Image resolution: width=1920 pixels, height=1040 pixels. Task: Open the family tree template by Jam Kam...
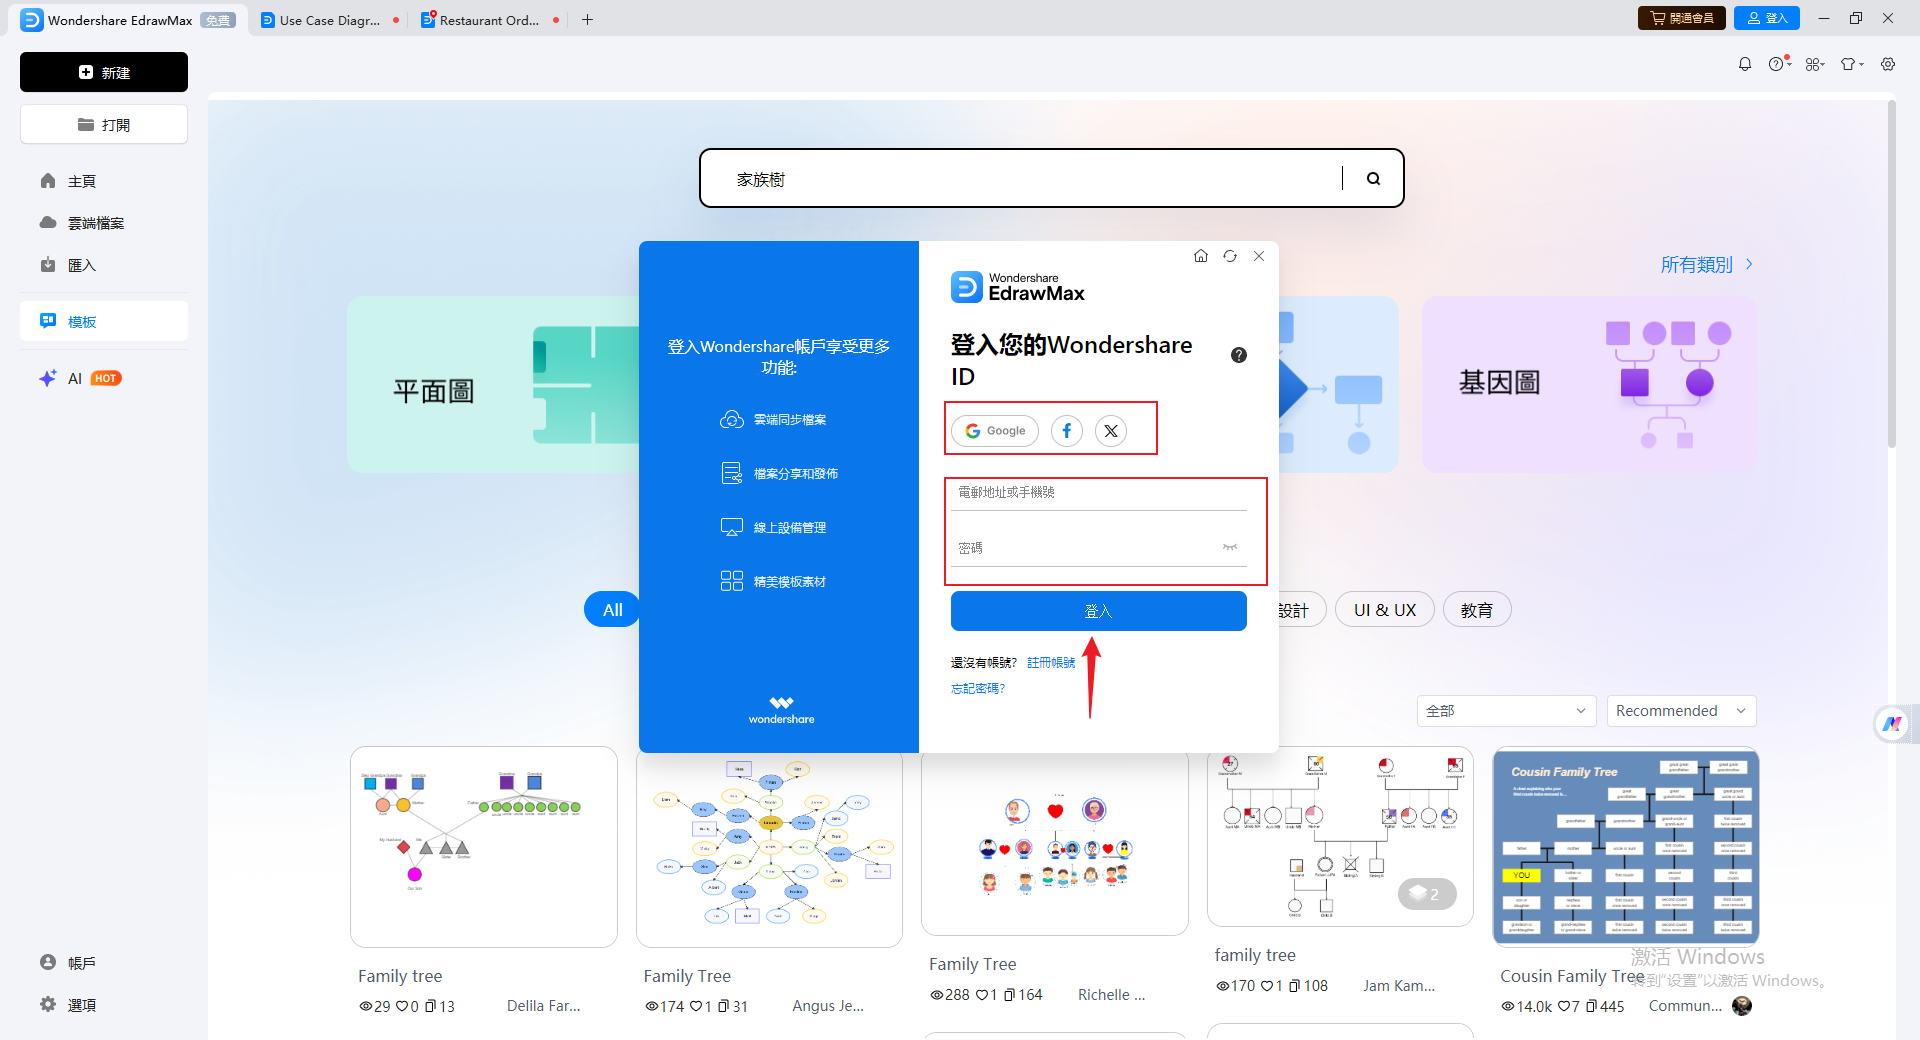point(1340,837)
